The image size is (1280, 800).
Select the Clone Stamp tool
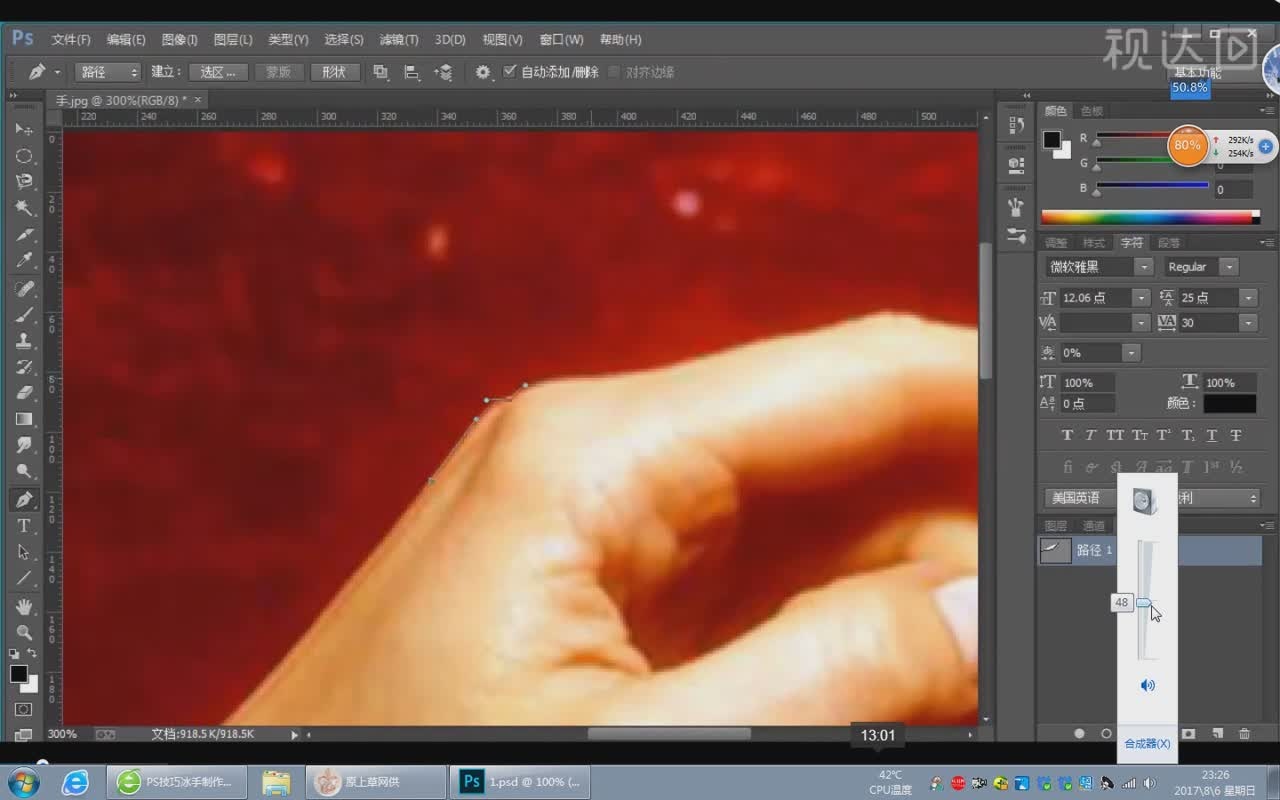[24, 340]
